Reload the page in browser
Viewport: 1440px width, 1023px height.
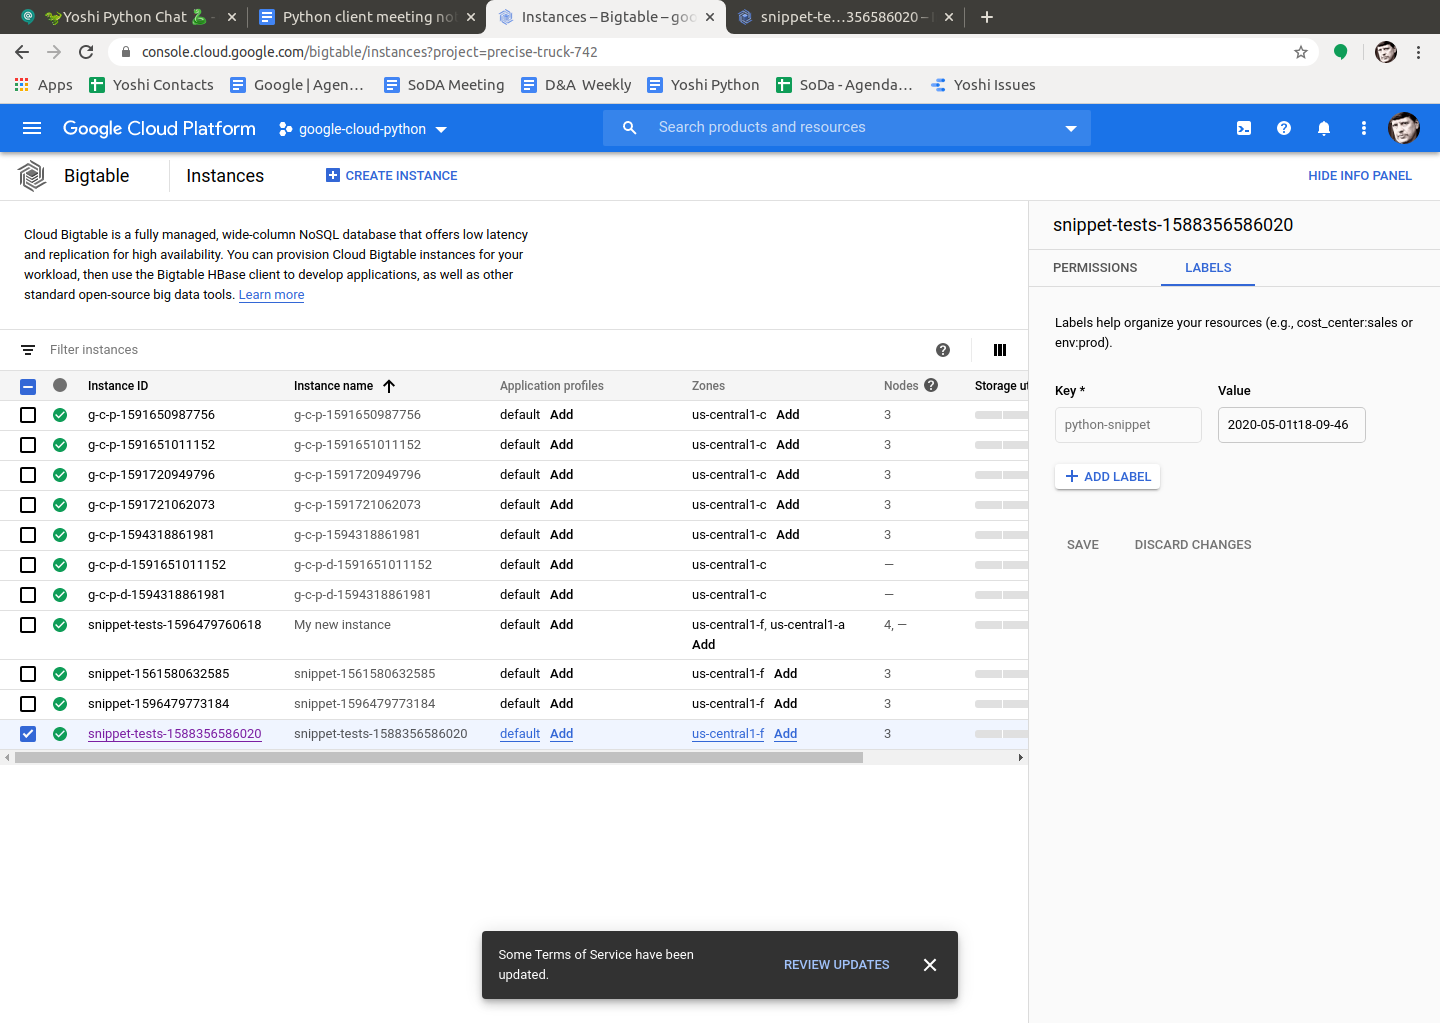click(x=86, y=52)
